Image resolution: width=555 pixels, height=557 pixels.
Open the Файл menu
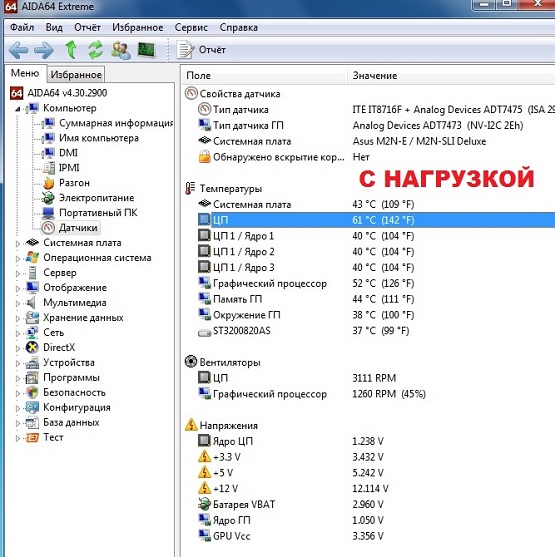click(22, 27)
